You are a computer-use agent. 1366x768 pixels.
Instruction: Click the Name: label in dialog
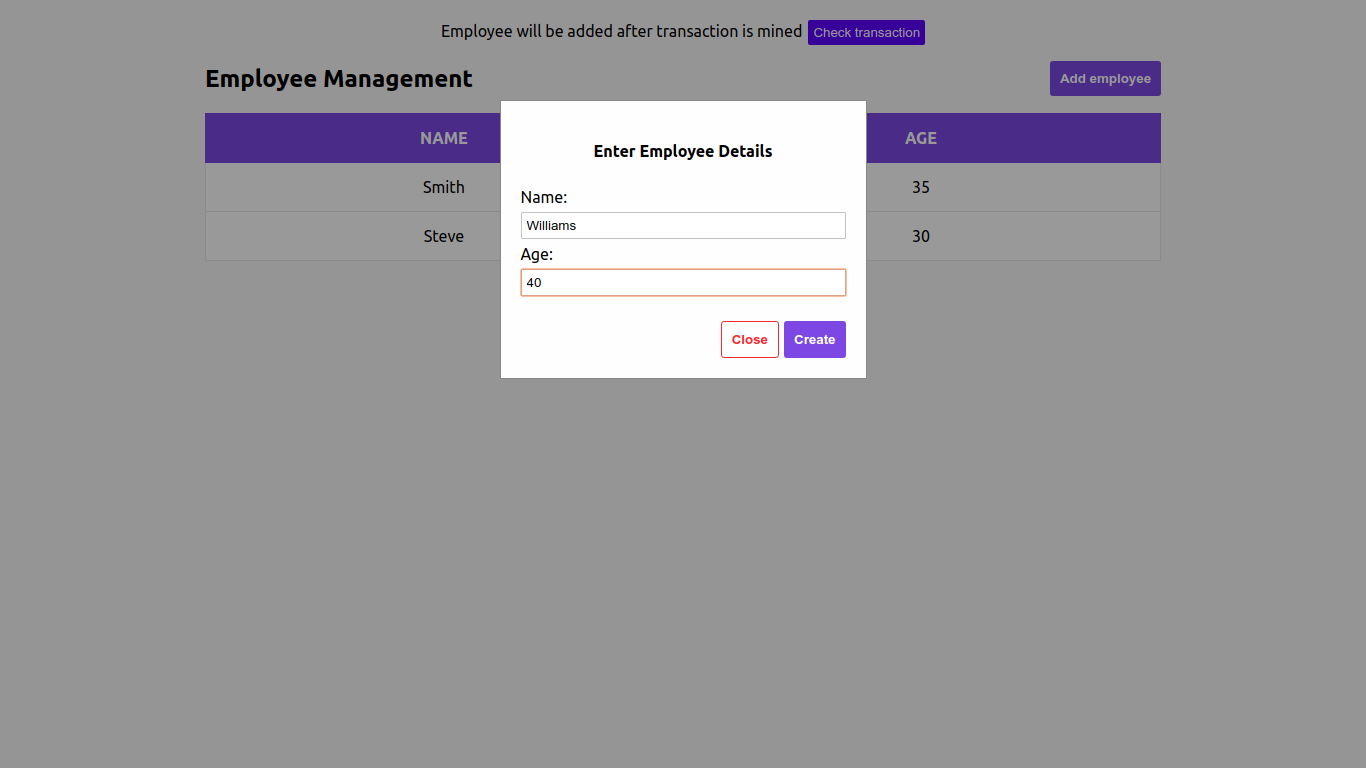point(544,197)
